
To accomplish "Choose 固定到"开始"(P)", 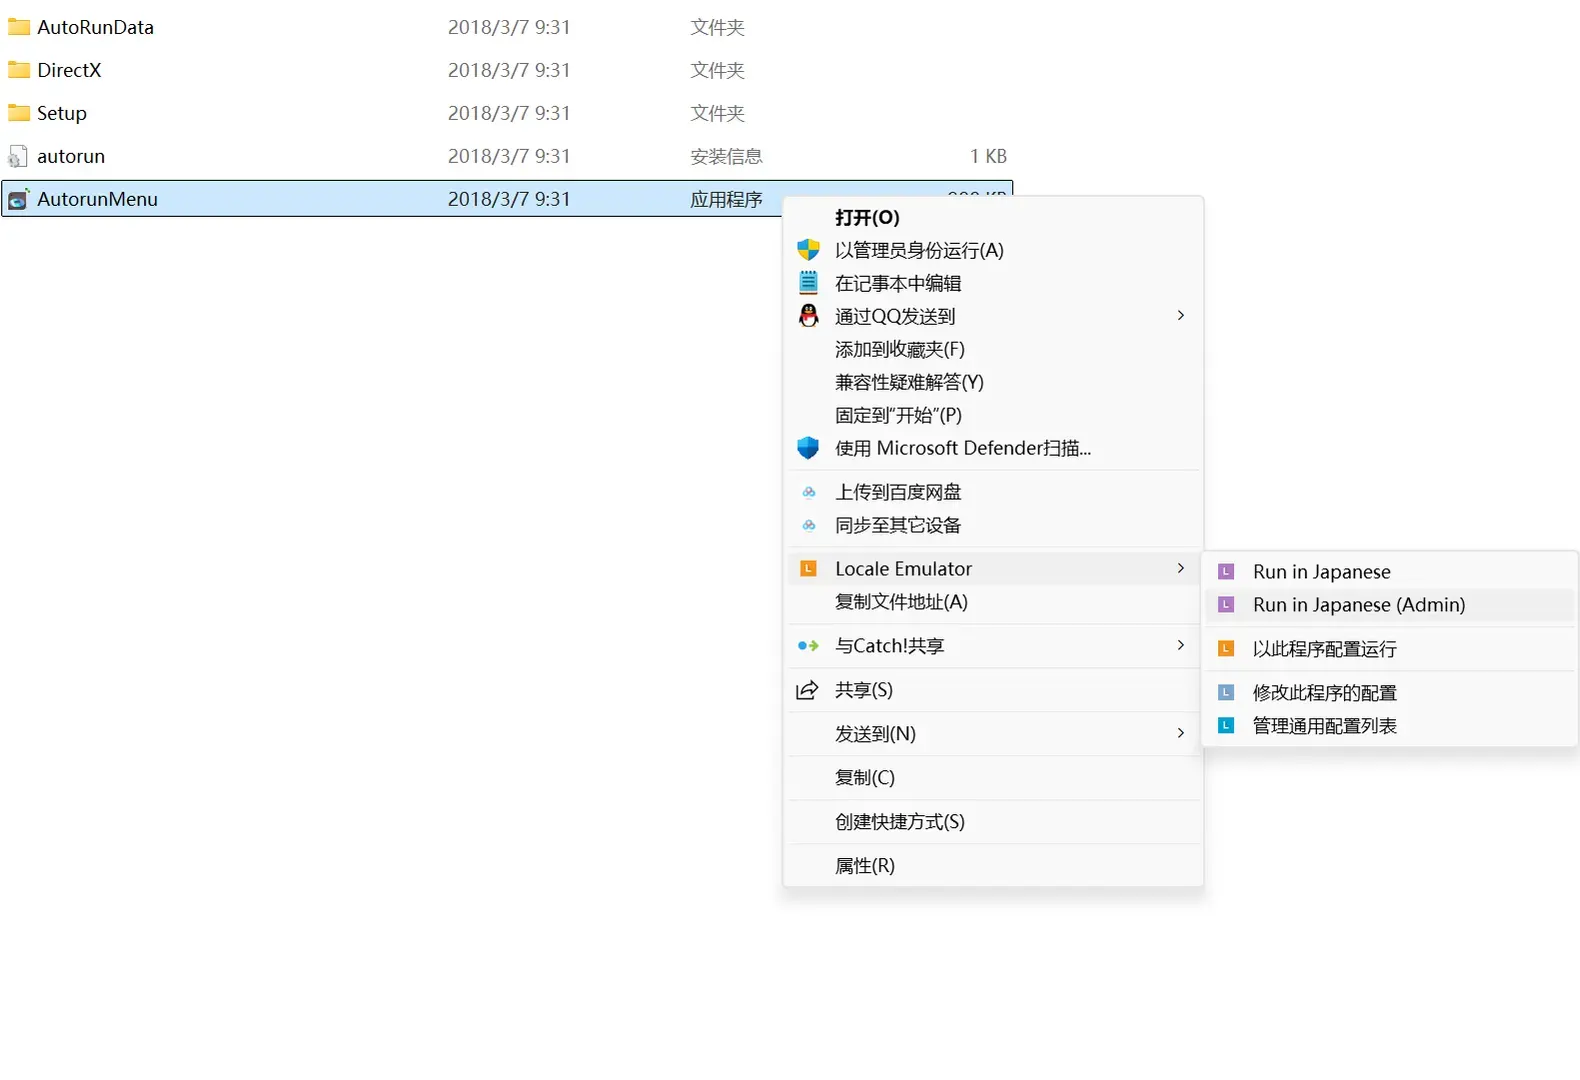I will (x=993, y=415).
